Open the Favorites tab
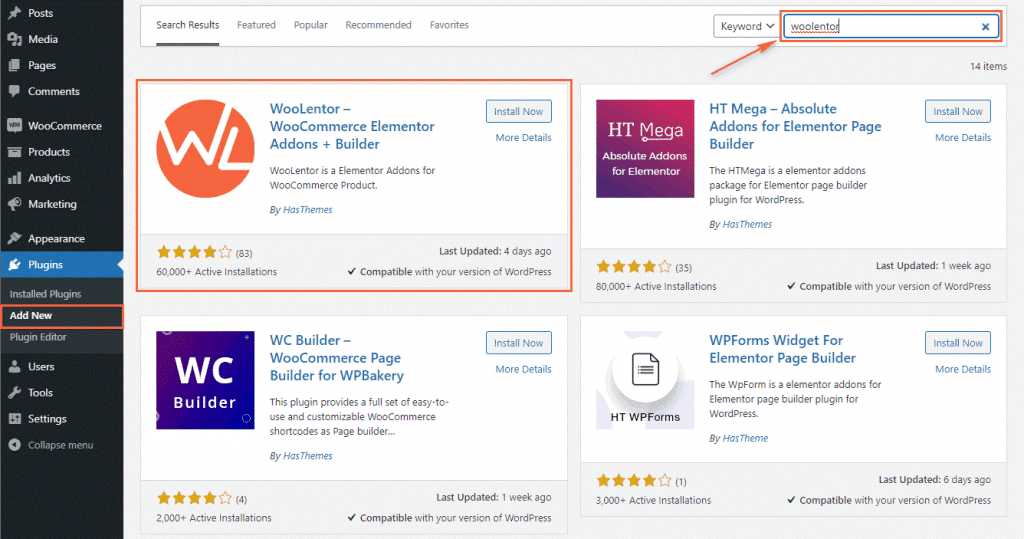Viewport: 1024px width, 539px height. coord(449,25)
